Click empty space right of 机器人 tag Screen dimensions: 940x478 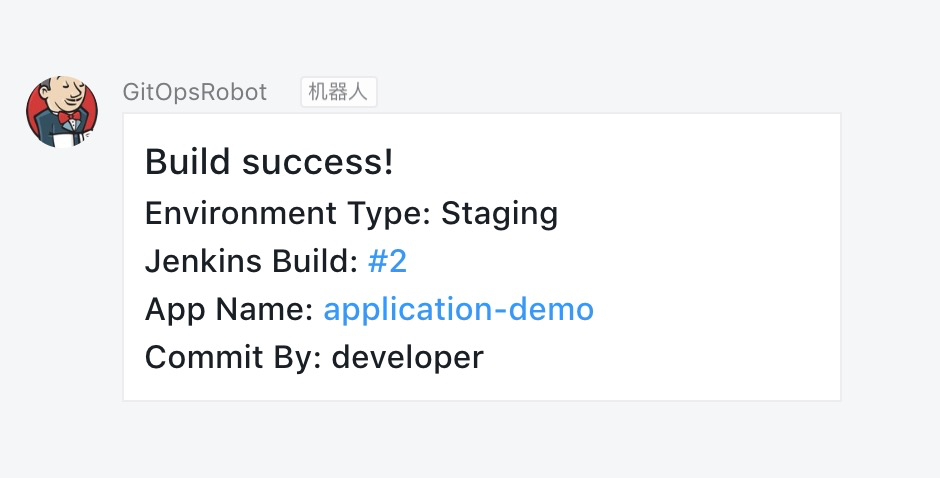tap(599, 92)
